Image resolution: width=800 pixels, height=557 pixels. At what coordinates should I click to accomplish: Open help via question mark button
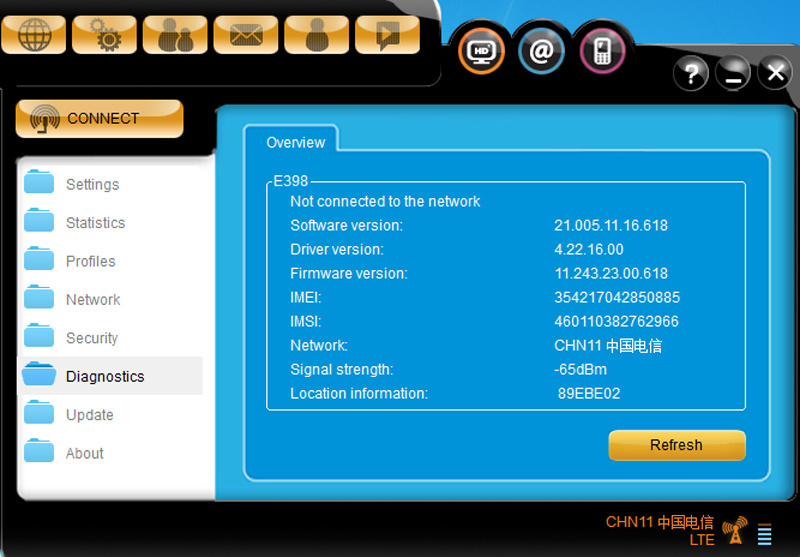691,73
